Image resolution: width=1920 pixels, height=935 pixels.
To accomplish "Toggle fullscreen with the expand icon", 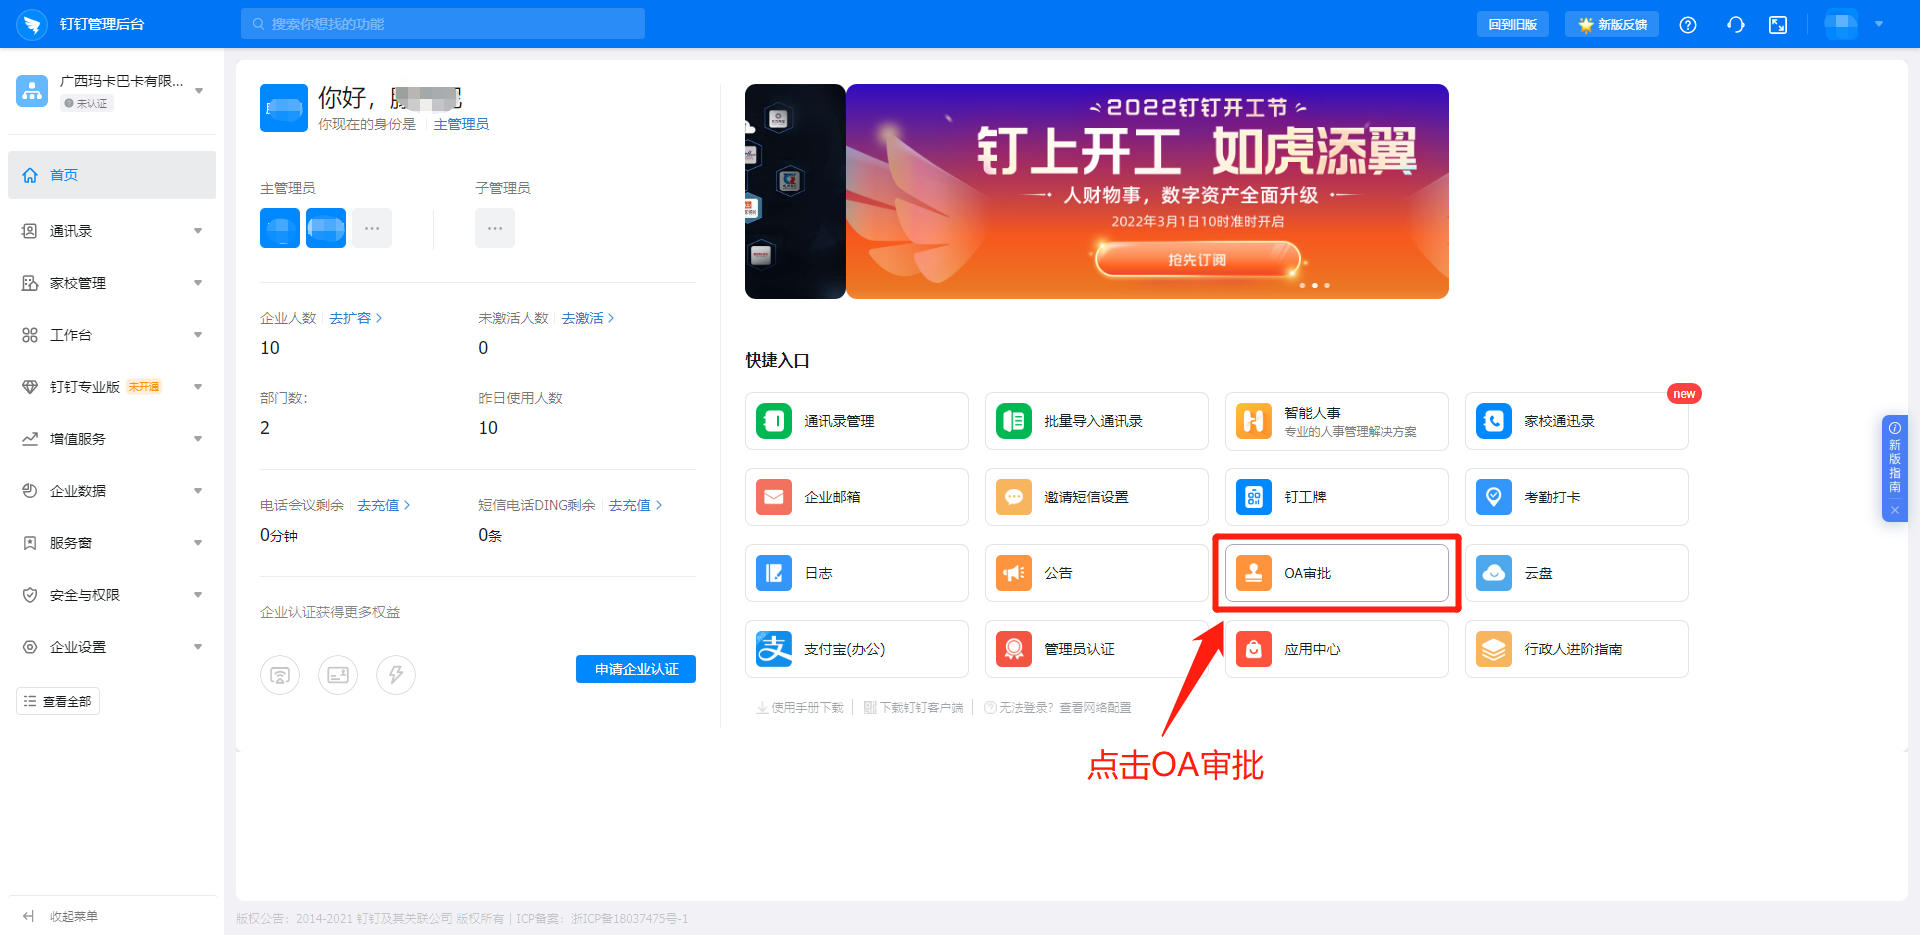I will tap(1778, 25).
